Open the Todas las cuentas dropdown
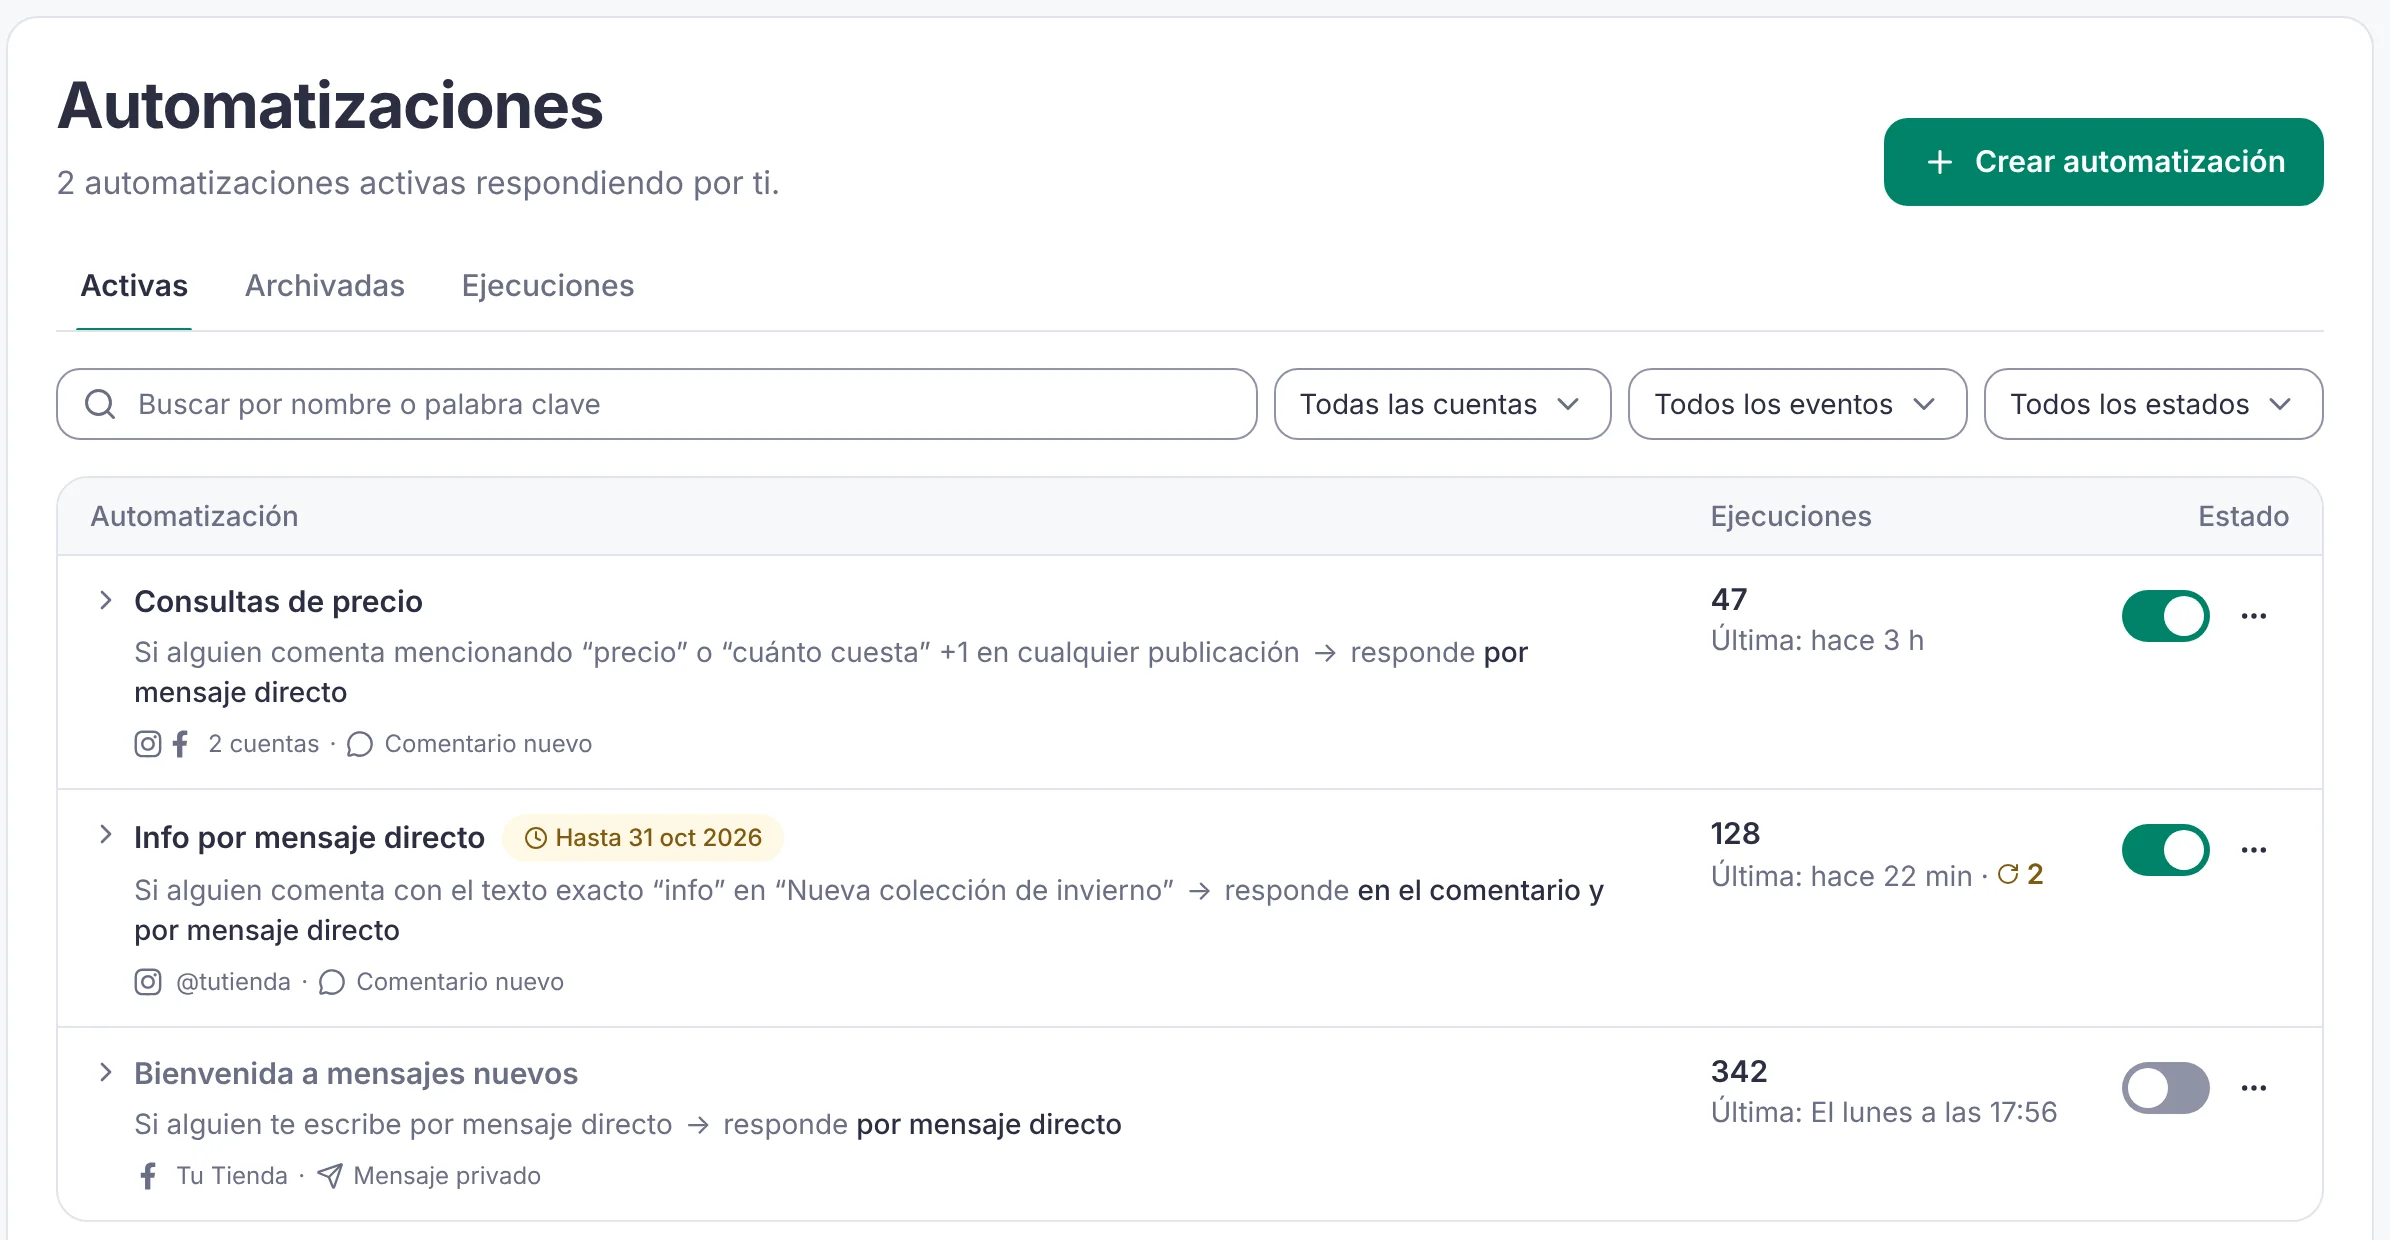 coord(1442,404)
